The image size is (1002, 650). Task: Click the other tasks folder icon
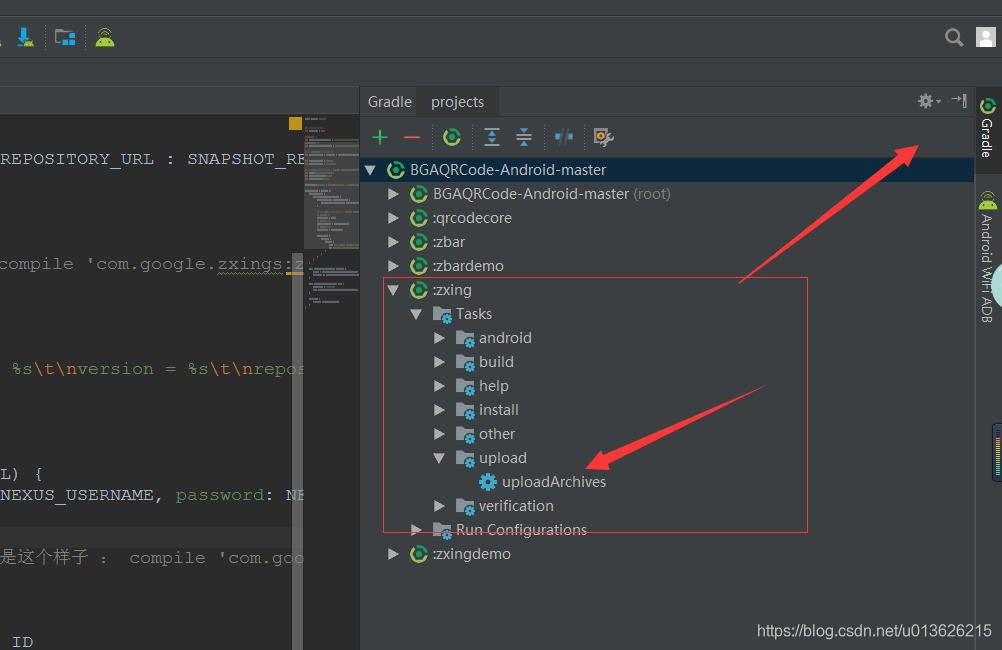pos(465,435)
